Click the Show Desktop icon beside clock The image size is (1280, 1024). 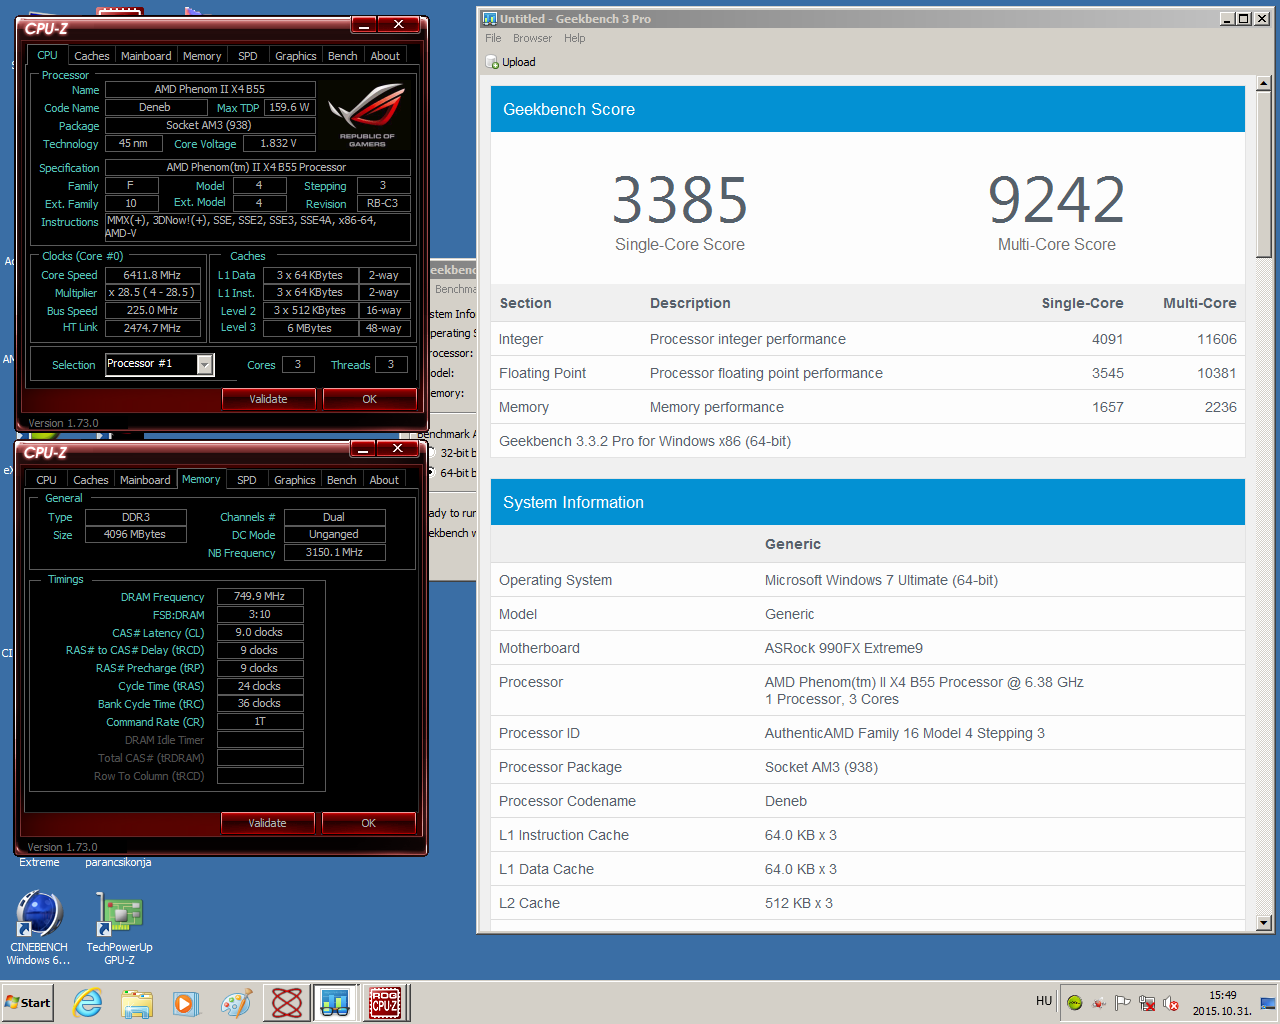[x=1268, y=1003]
